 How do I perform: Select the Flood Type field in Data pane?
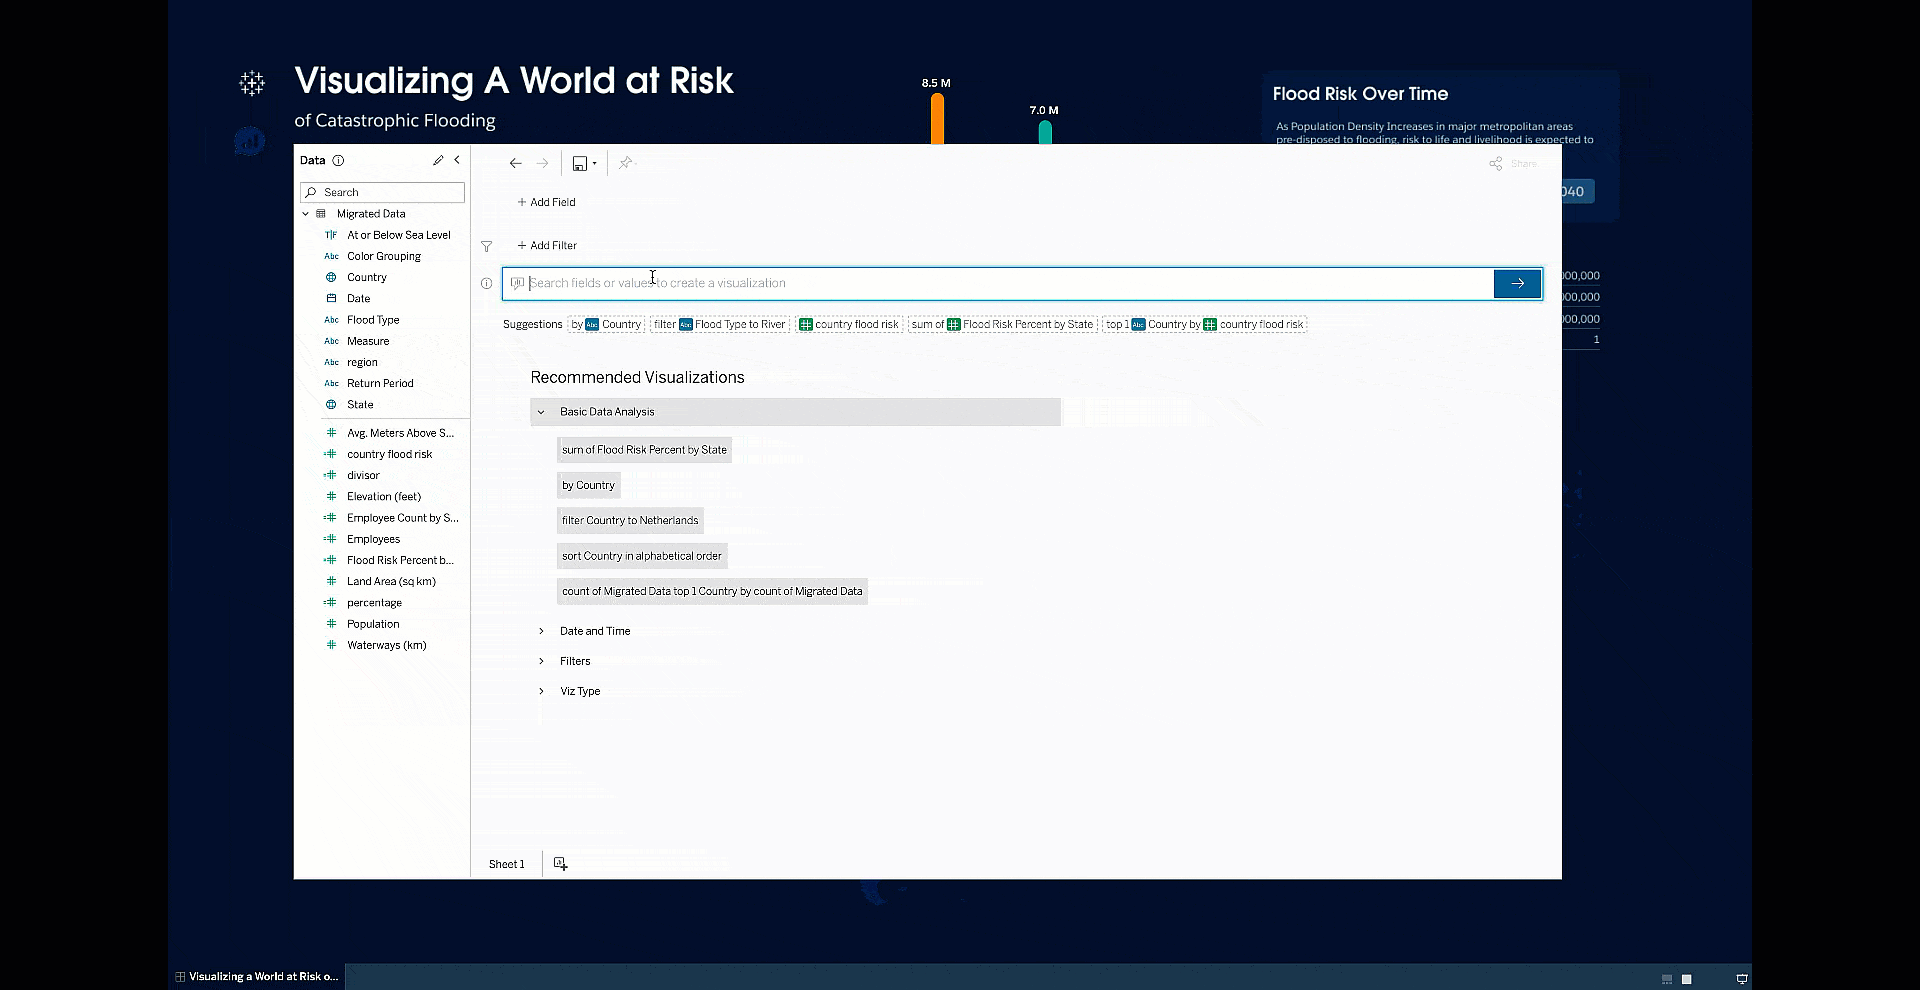point(373,320)
